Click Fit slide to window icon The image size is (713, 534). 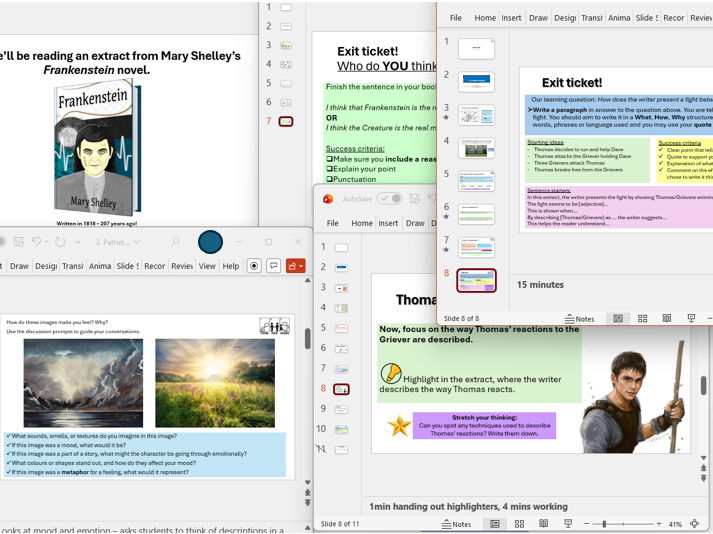[694, 524]
